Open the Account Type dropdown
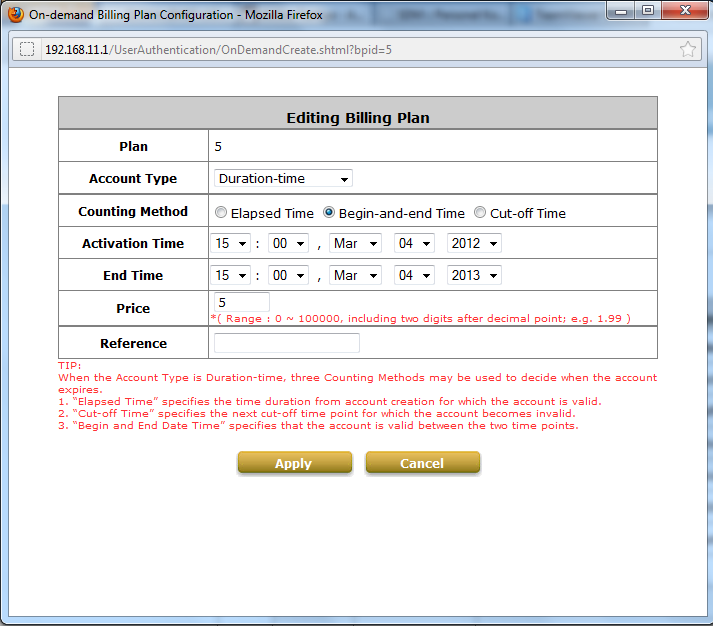 tap(283, 179)
